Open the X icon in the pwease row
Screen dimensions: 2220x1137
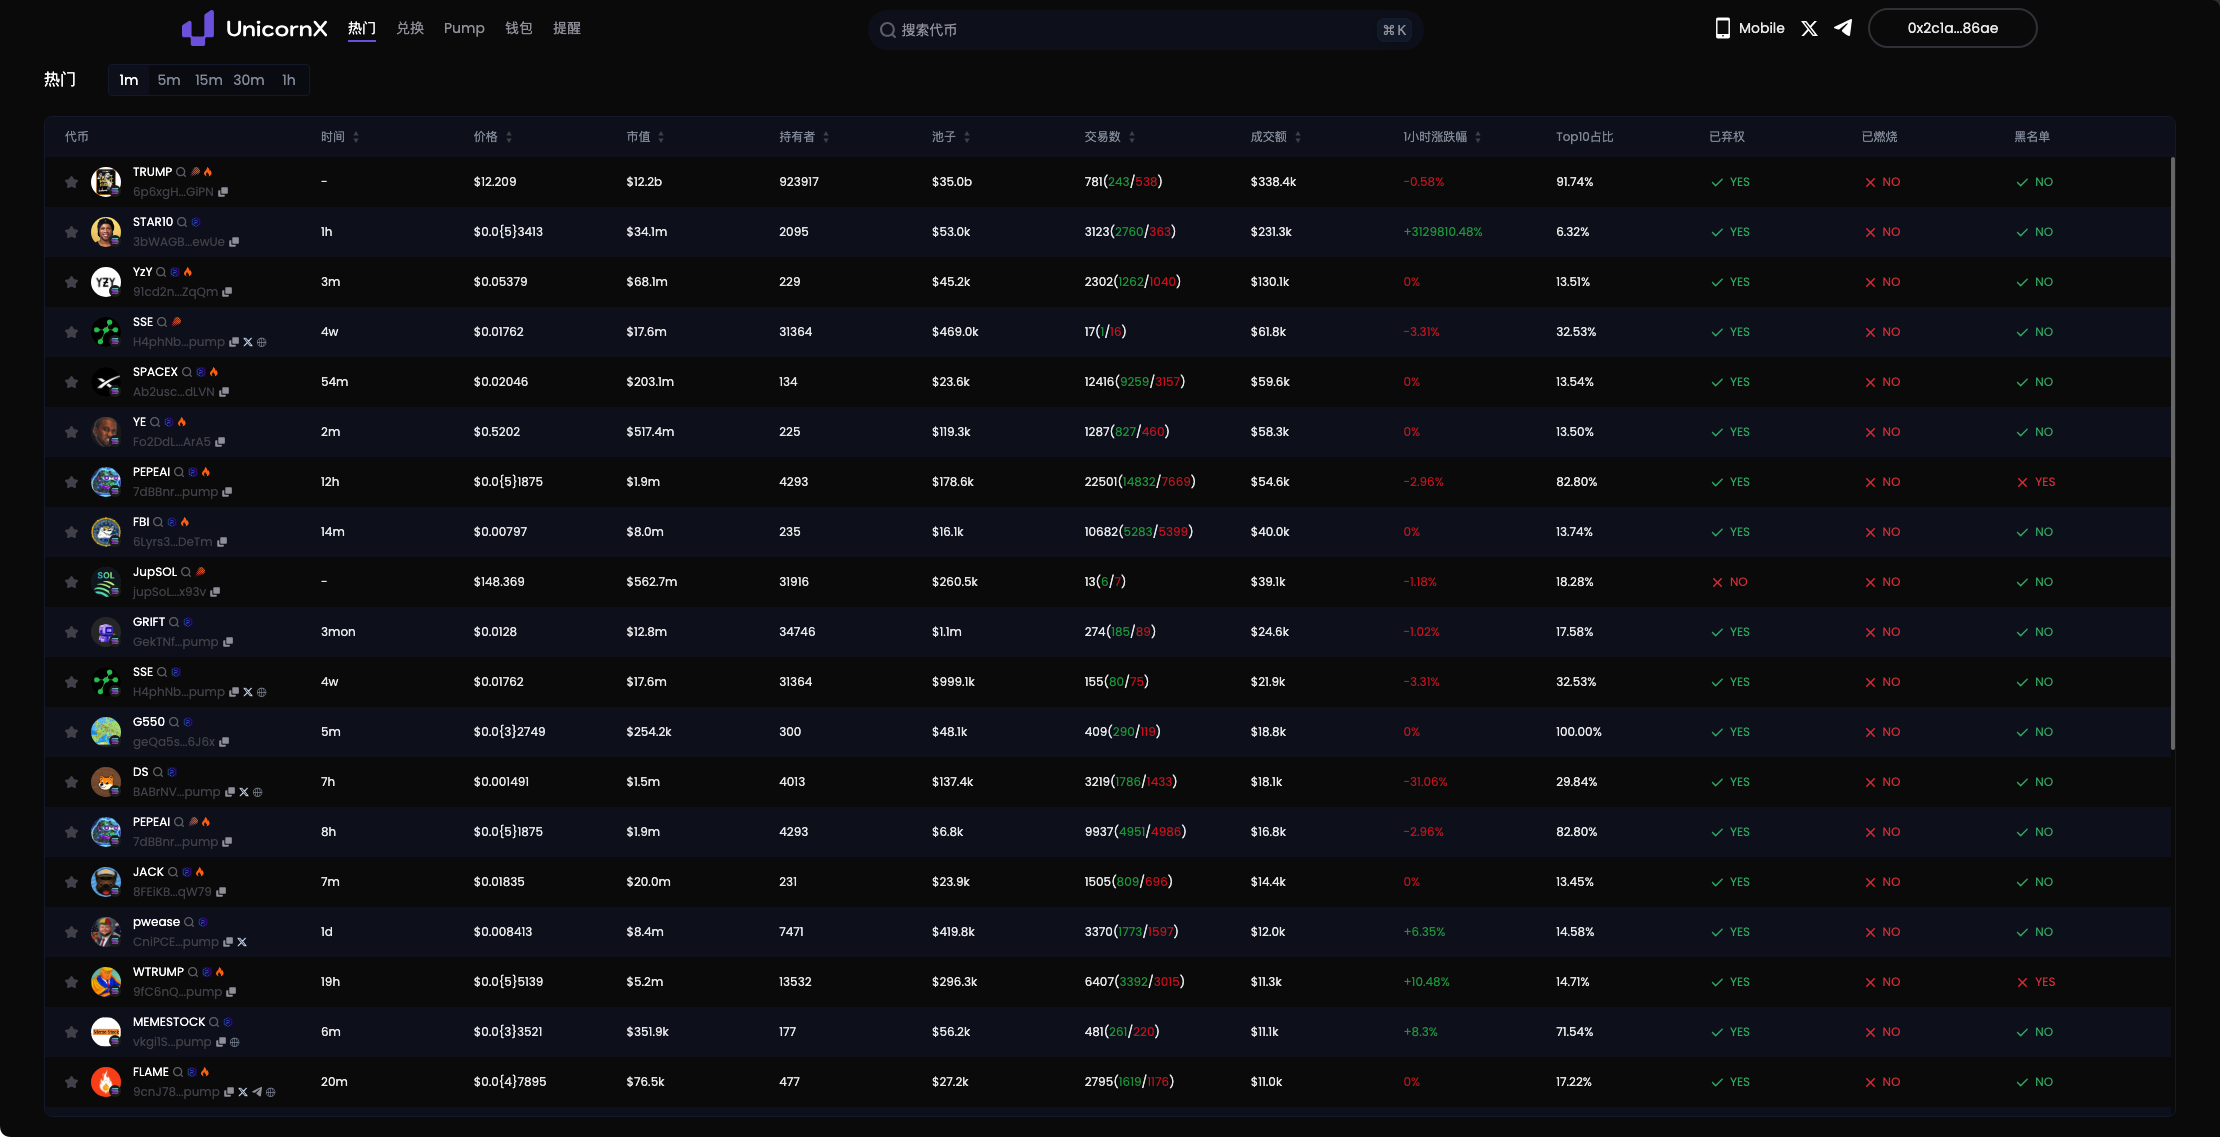point(242,942)
